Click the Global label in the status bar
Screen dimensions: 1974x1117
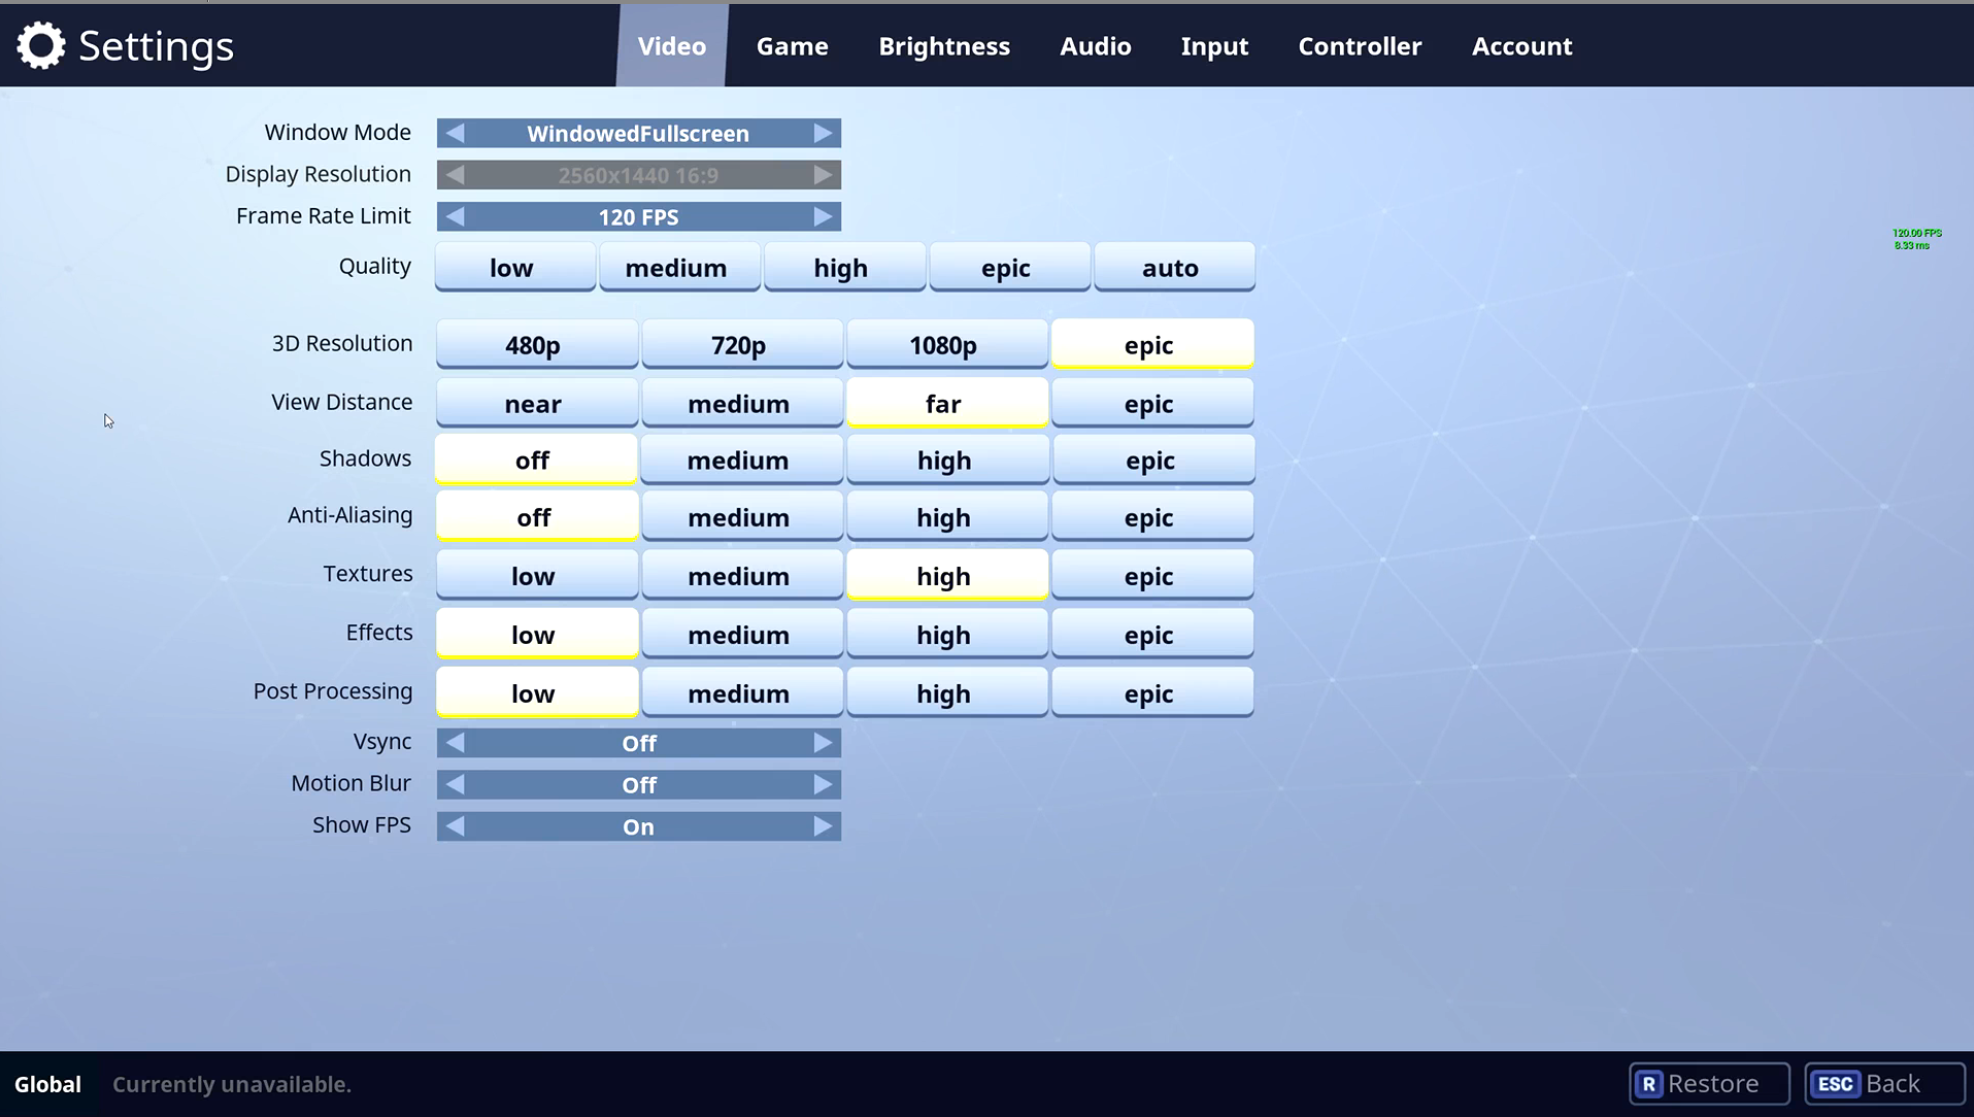pyautogui.click(x=48, y=1083)
